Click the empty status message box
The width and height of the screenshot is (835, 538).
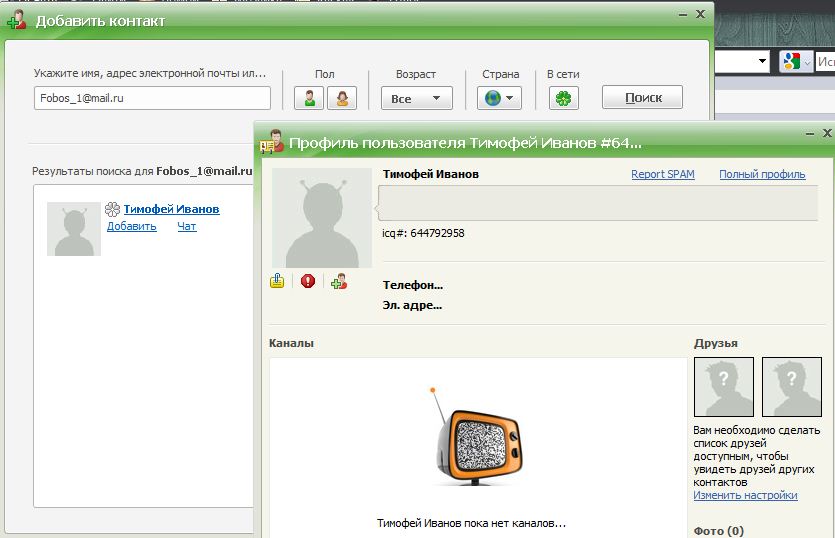pos(598,203)
